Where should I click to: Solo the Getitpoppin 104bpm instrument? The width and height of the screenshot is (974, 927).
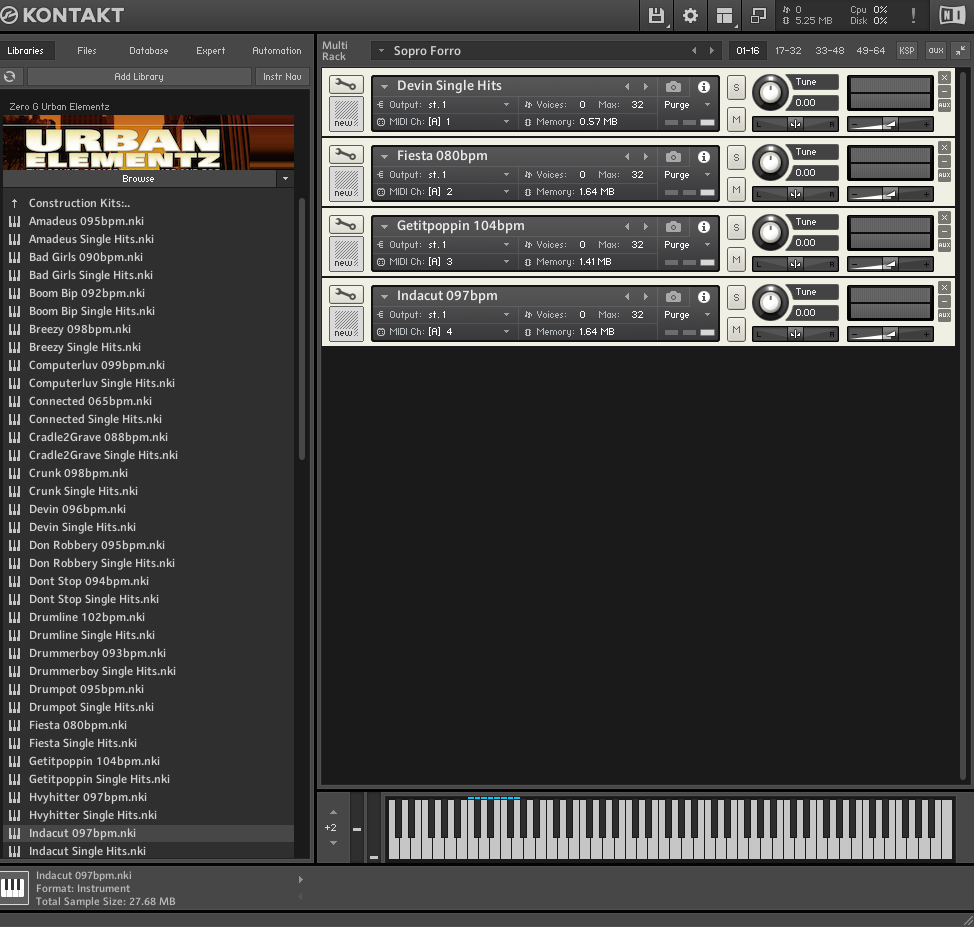tap(736, 228)
